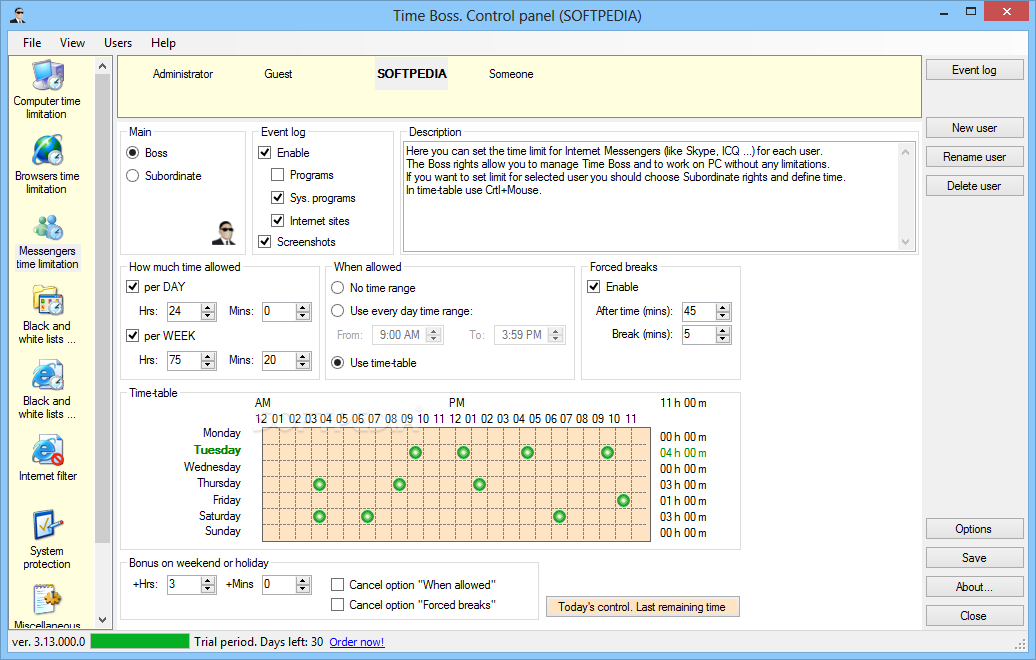Toggle the per WEEK limit checkbox

[x=133, y=336]
